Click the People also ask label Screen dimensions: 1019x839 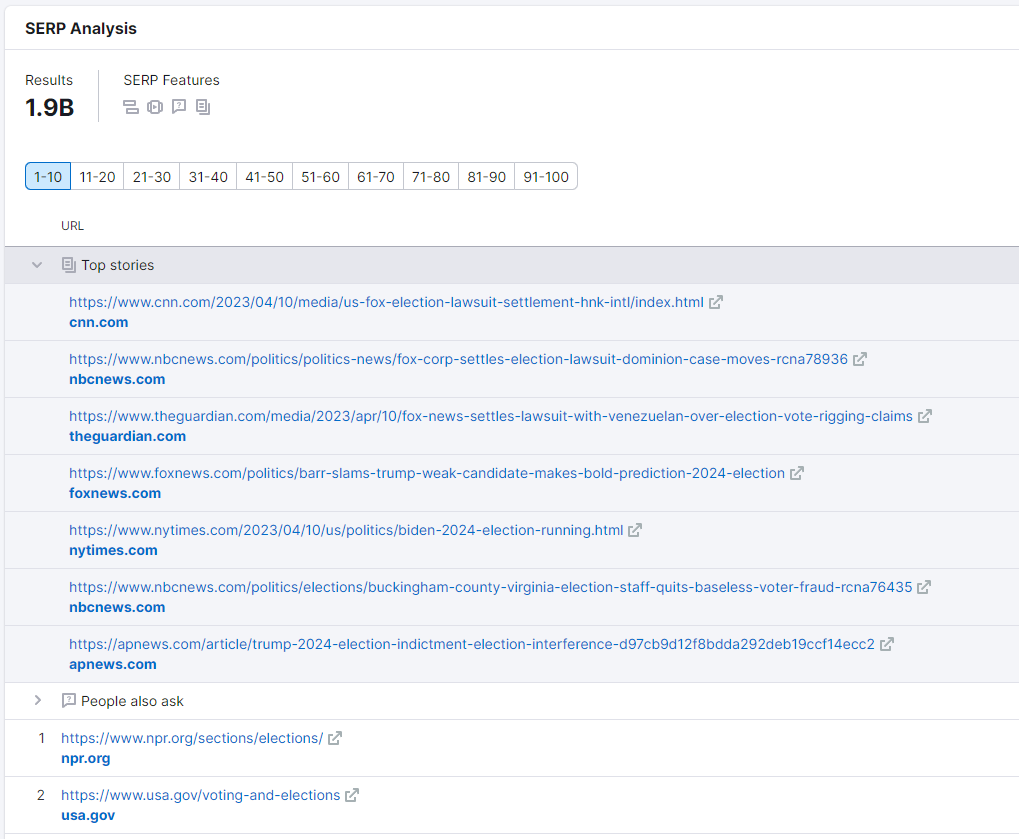click(x=132, y=701)
